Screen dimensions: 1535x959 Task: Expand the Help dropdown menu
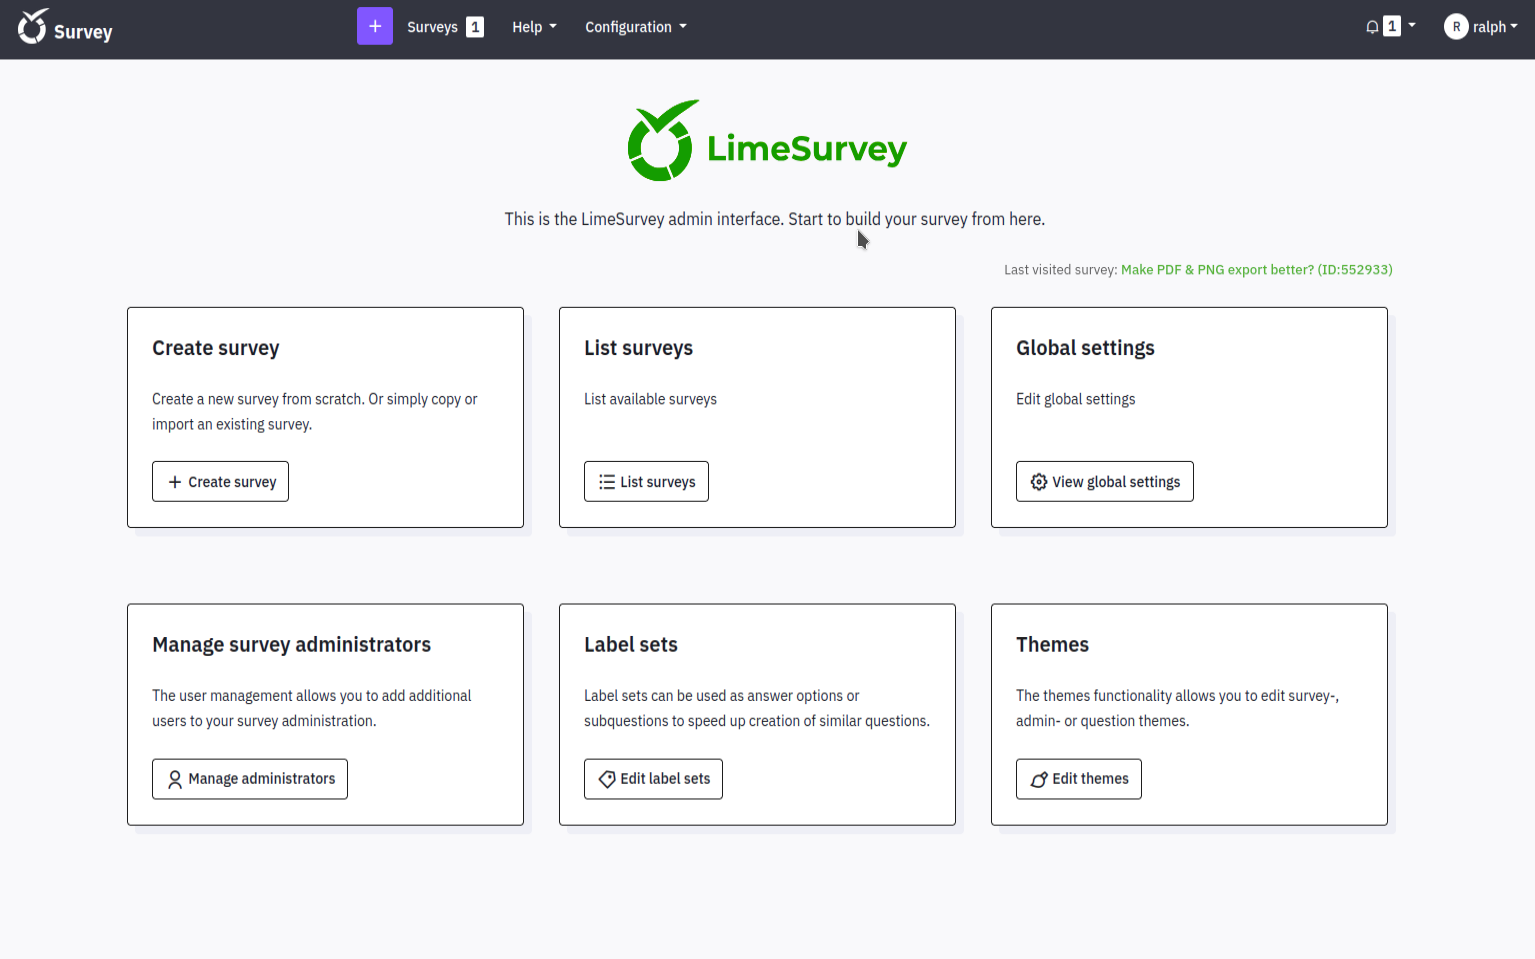(x=534, y=27)
